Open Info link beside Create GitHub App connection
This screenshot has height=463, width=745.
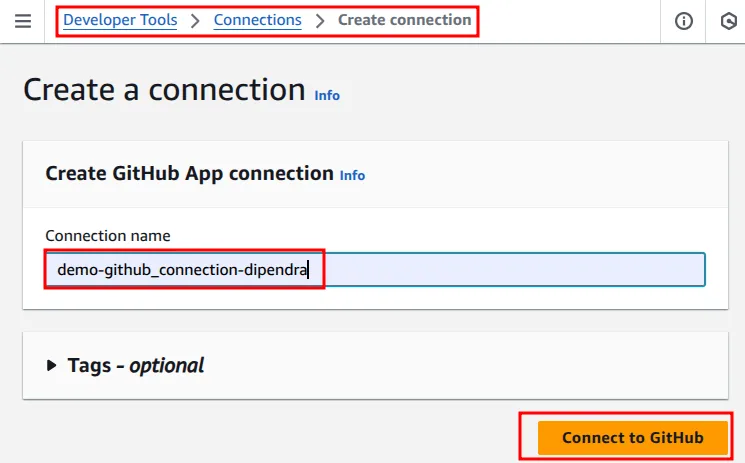[352, 175]
